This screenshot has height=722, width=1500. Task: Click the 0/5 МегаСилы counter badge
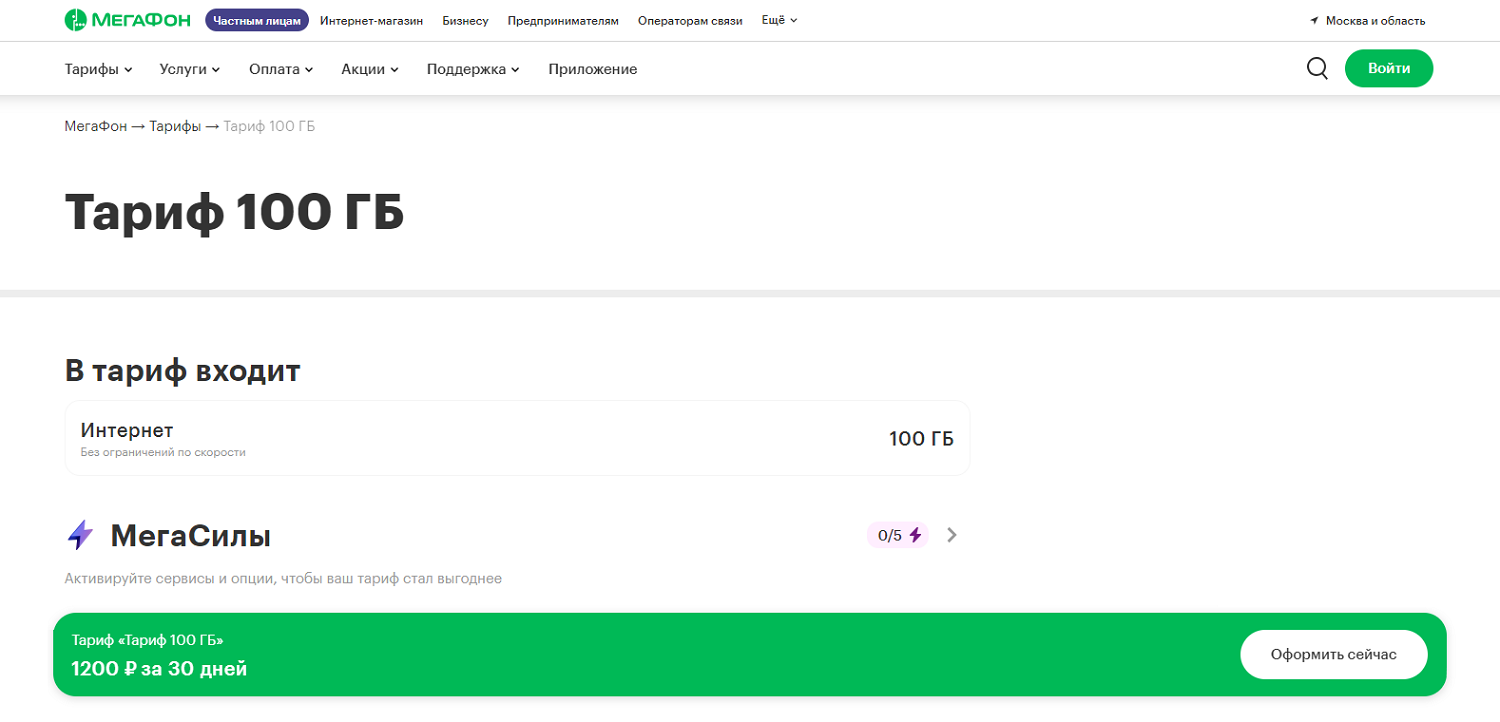pos(897,535)
